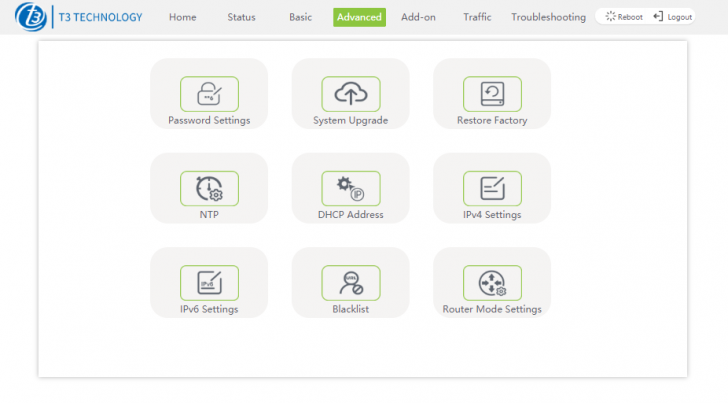Open the System Upgrade cloud icon
Image resolution: width=728 pixels, height=403 pixels.
[351, 94]
